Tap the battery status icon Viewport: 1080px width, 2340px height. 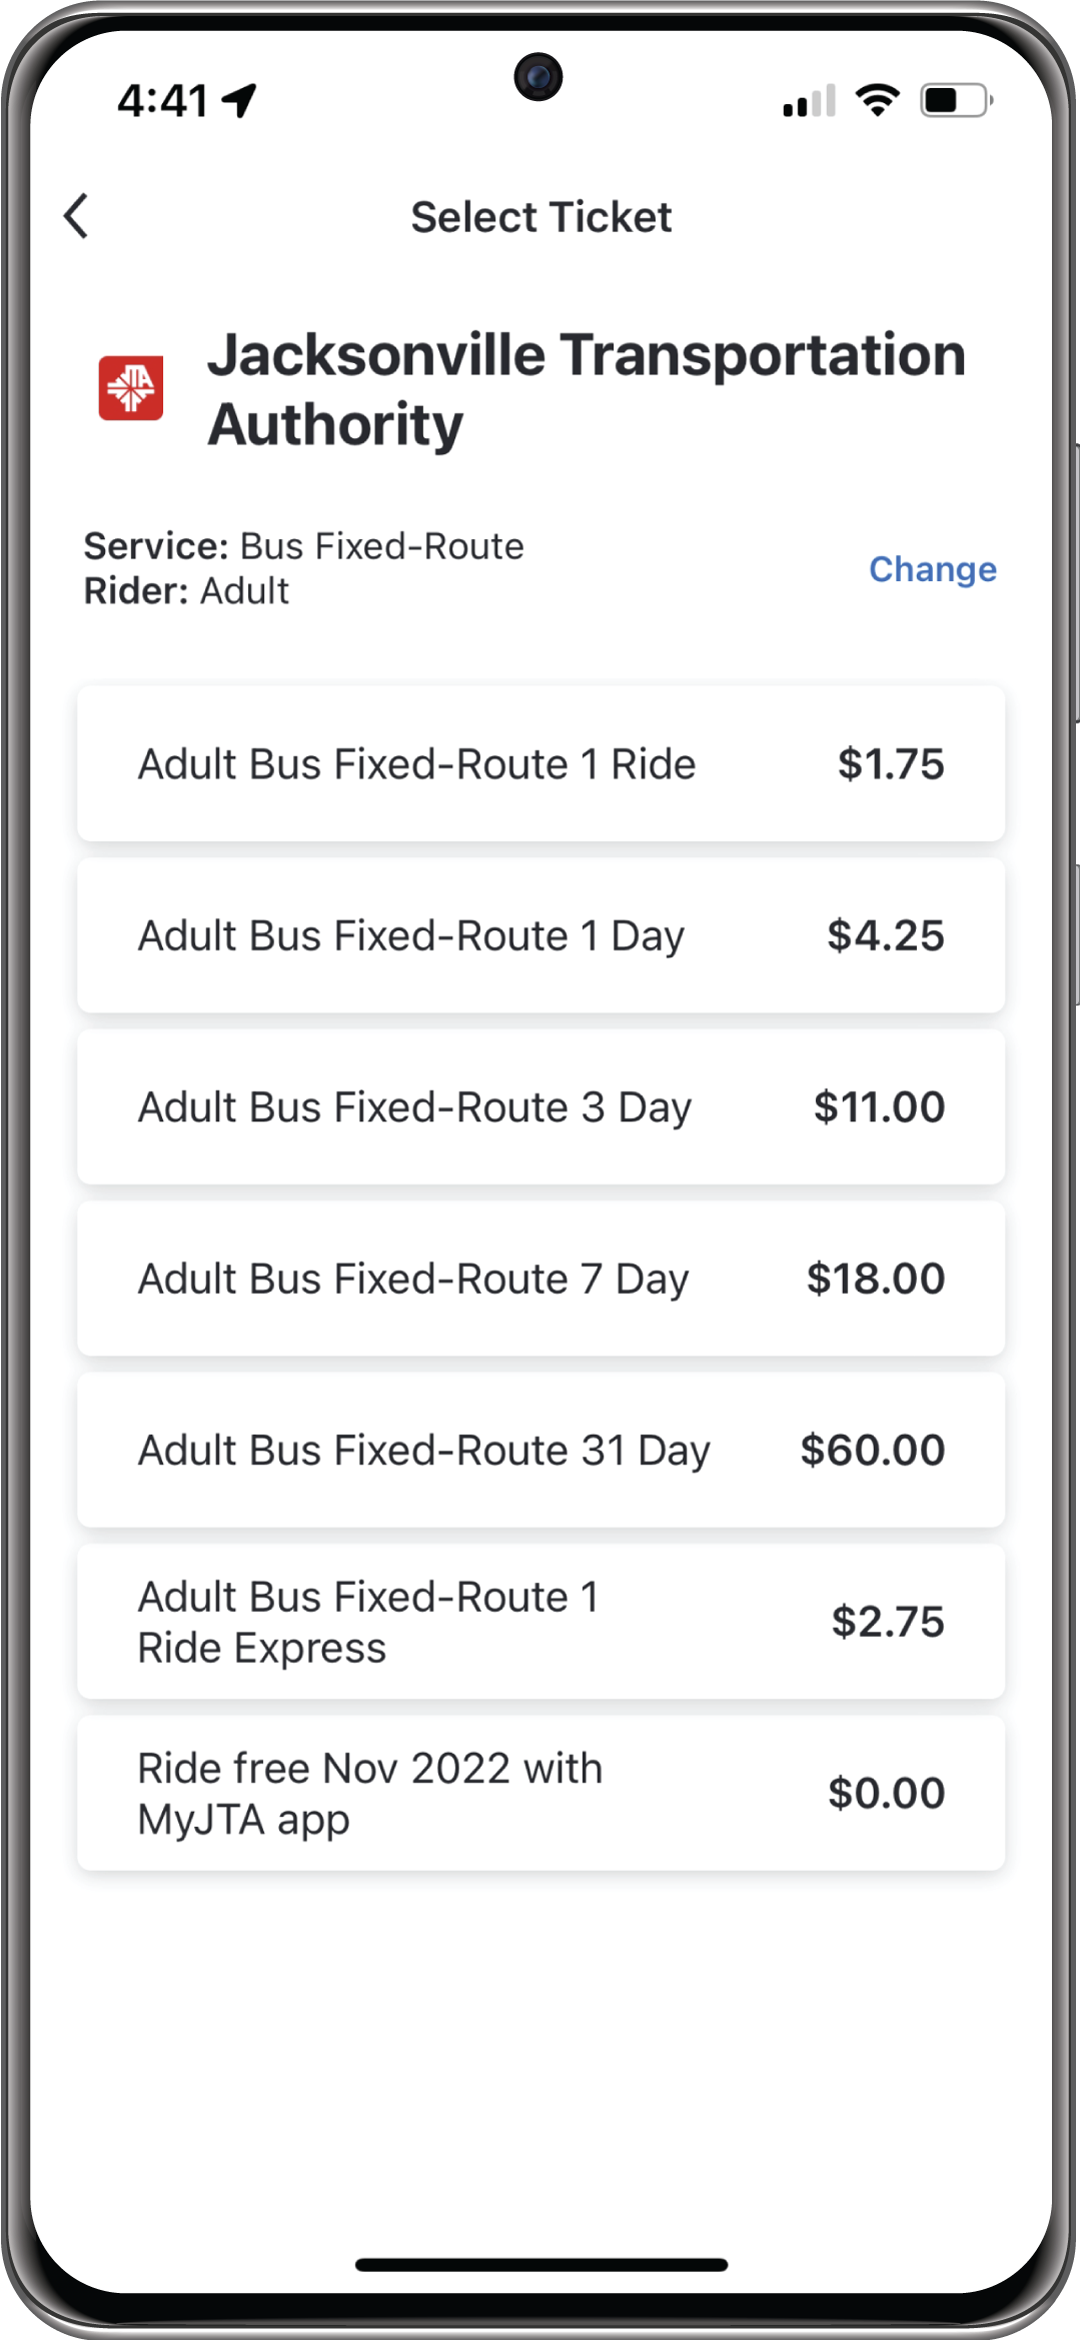pos(956,100)
